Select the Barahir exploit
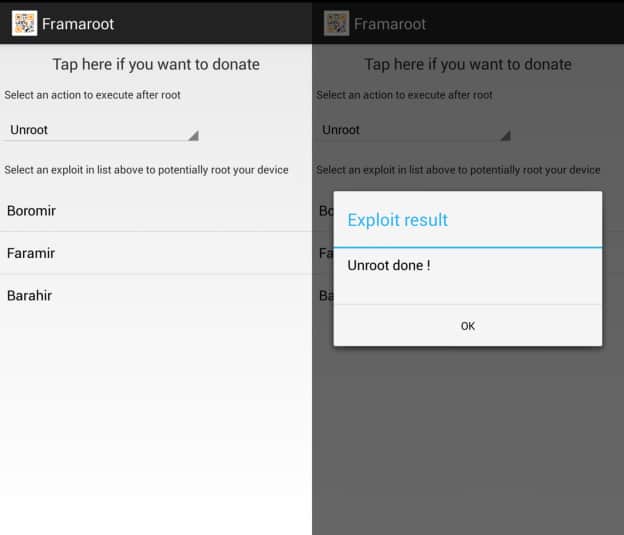 coord(156,296)
